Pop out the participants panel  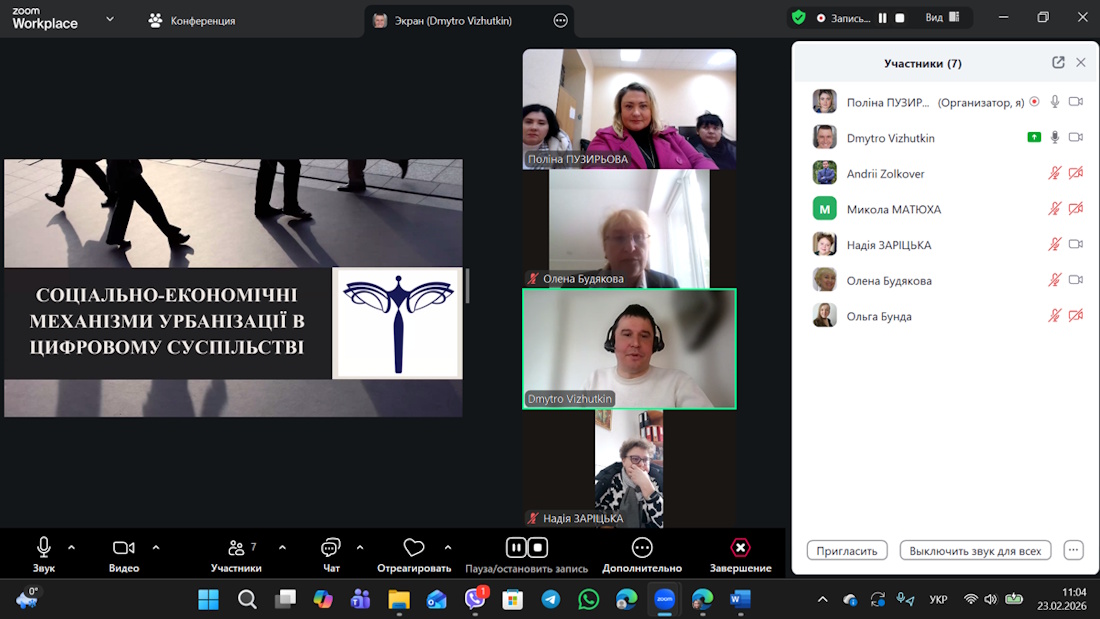coord(1058,63)
